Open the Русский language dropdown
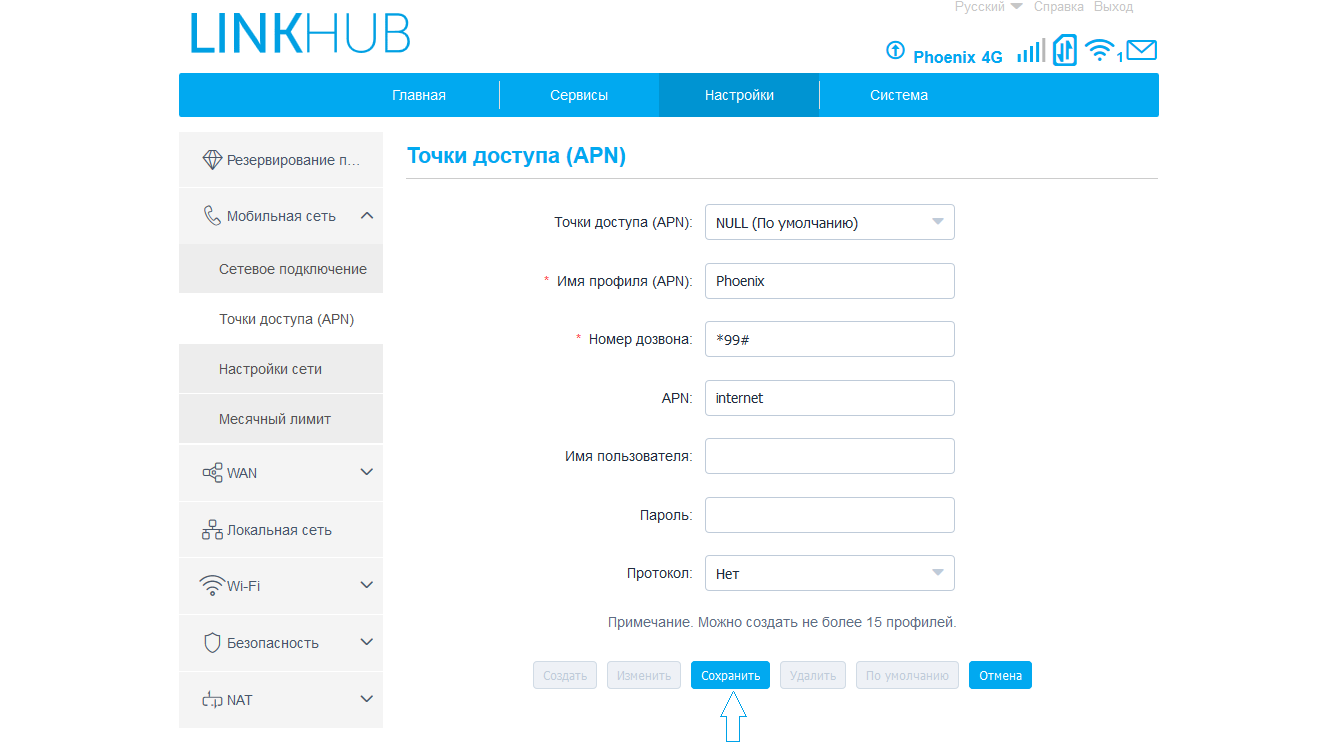This screenshot has height=752, width=1340. pyautogui.click(x=988, y=7)
